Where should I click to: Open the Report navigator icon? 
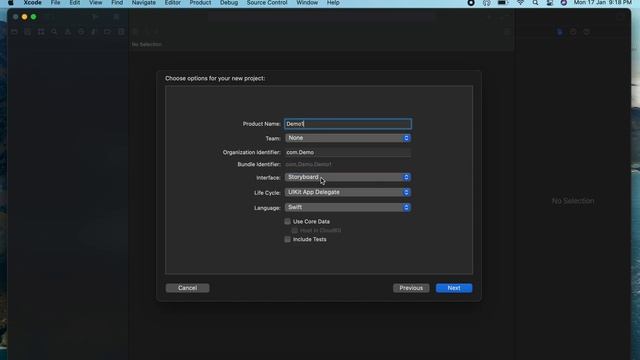121,32
